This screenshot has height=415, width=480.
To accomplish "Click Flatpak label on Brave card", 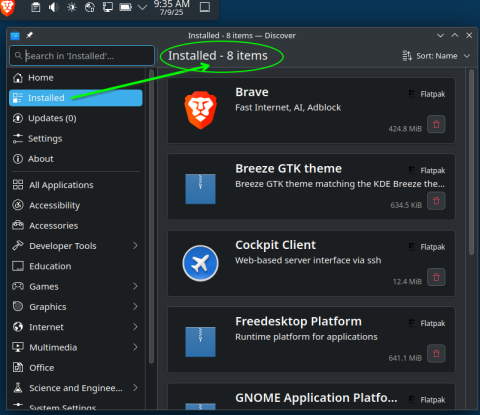I will [432, 94].
